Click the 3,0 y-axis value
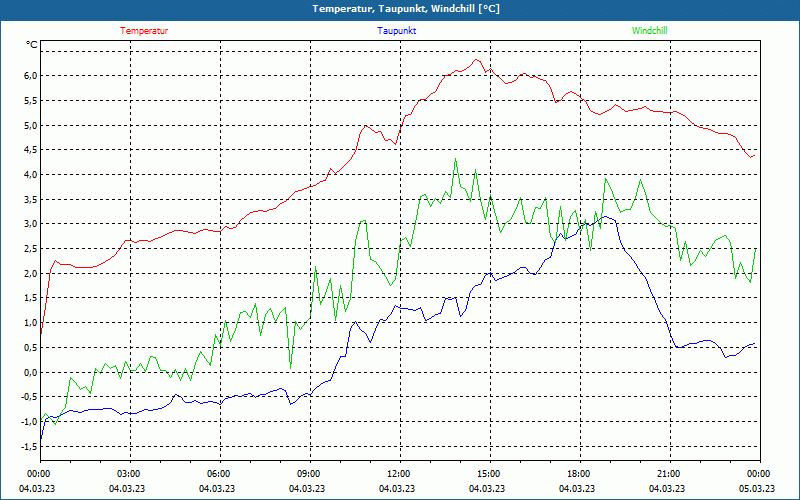This screenshot has width=800, height=500. [31, 224]
